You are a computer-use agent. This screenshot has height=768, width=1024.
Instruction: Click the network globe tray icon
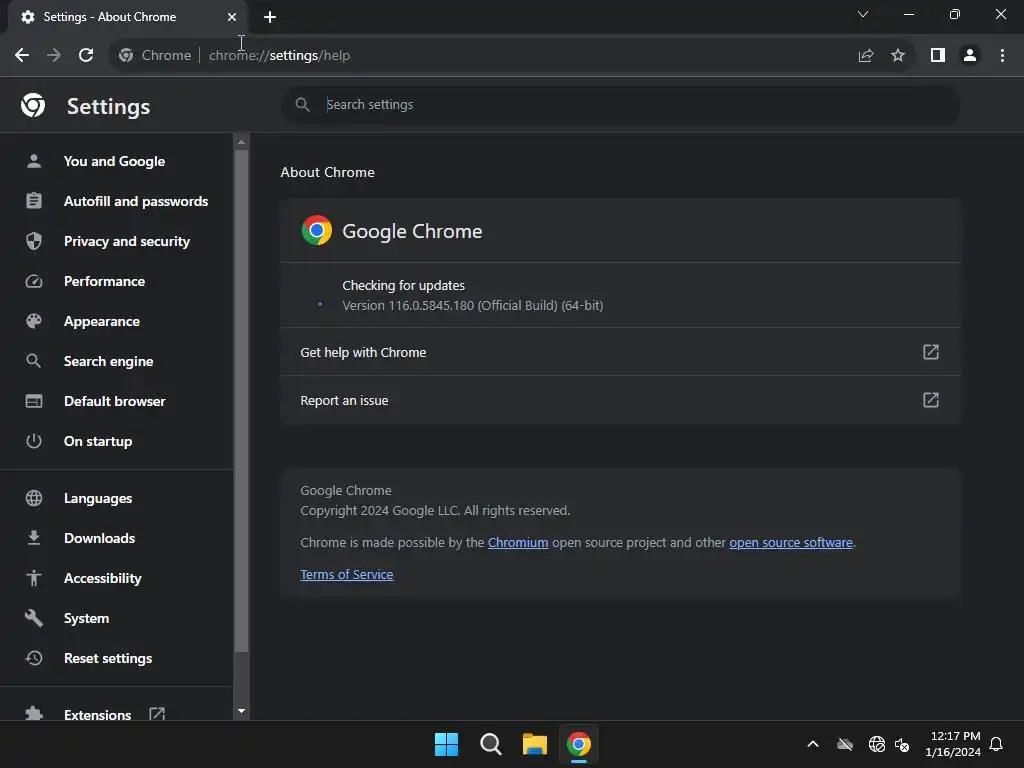pos(876,744)
